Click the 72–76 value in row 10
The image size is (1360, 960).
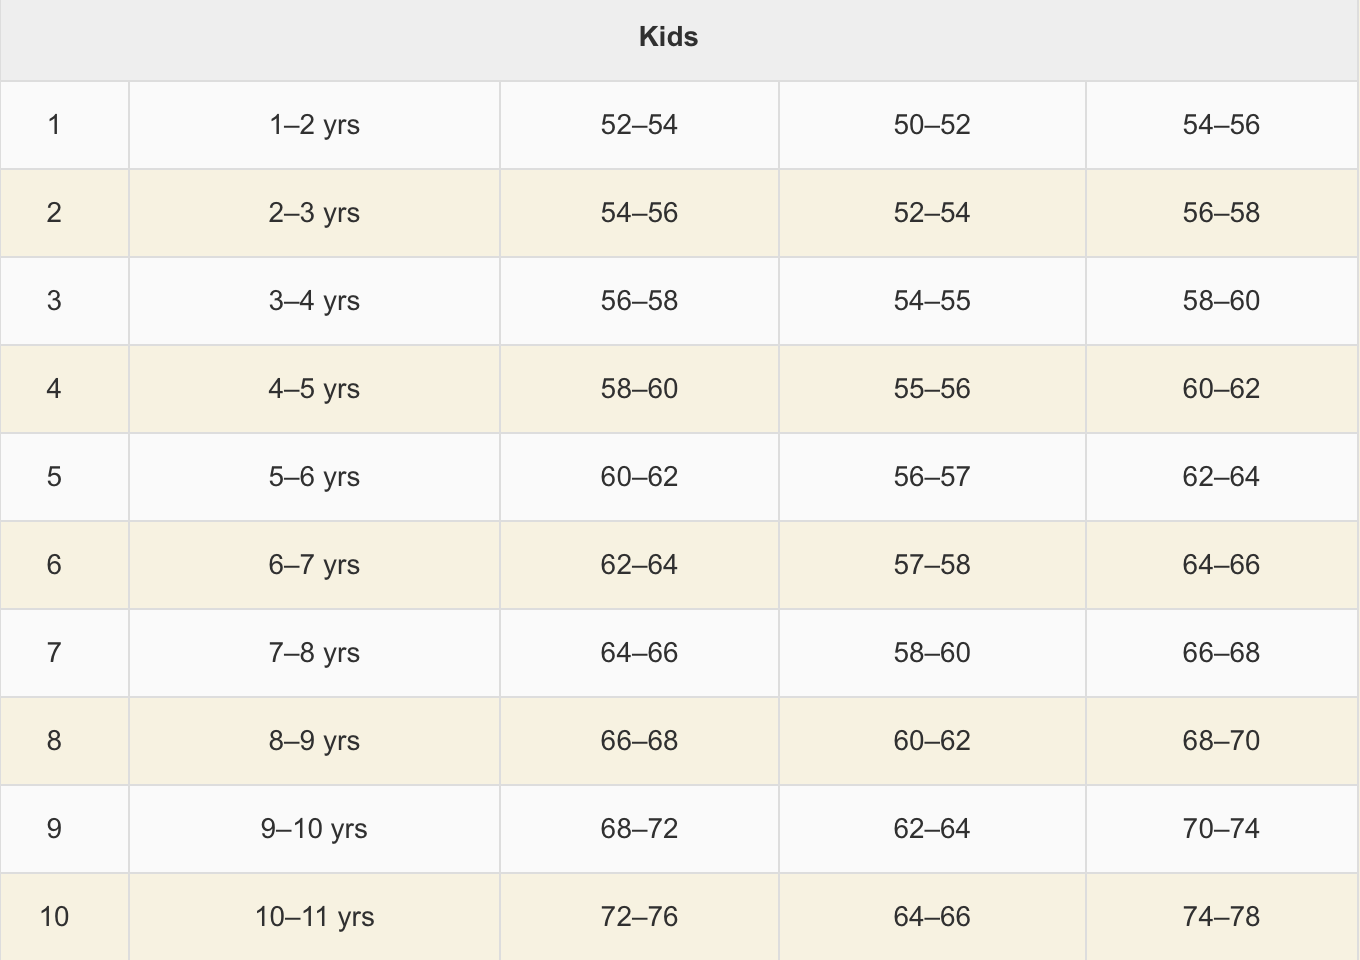(x=639, y=917)
